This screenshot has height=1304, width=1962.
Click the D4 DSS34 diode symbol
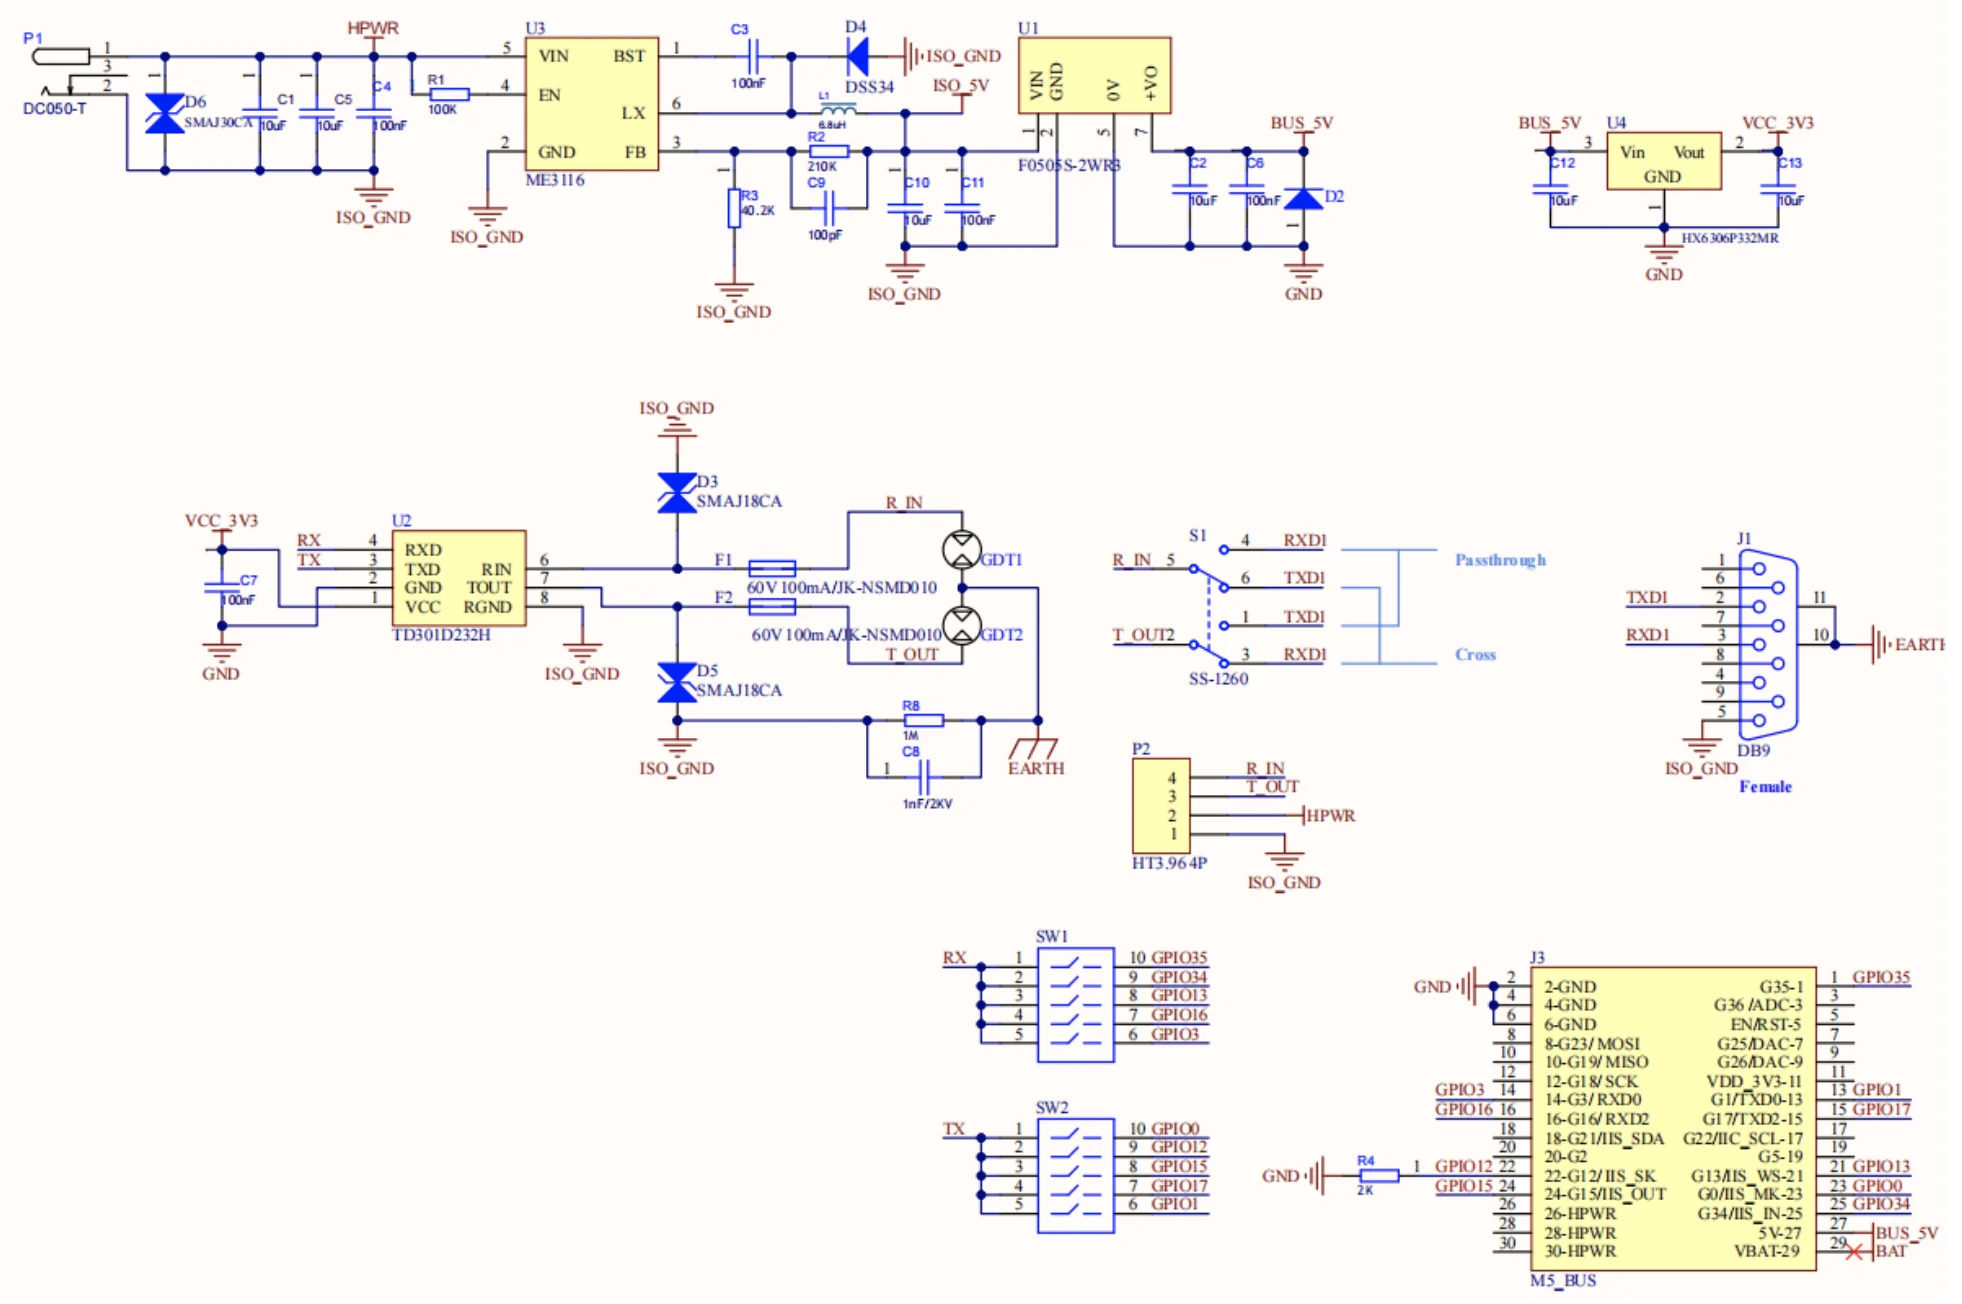[x=857, y=57]
